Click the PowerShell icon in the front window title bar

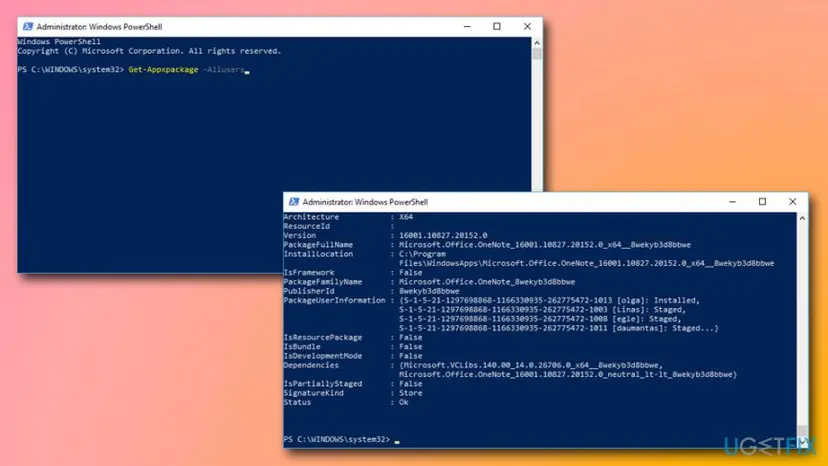click(294, 202)
